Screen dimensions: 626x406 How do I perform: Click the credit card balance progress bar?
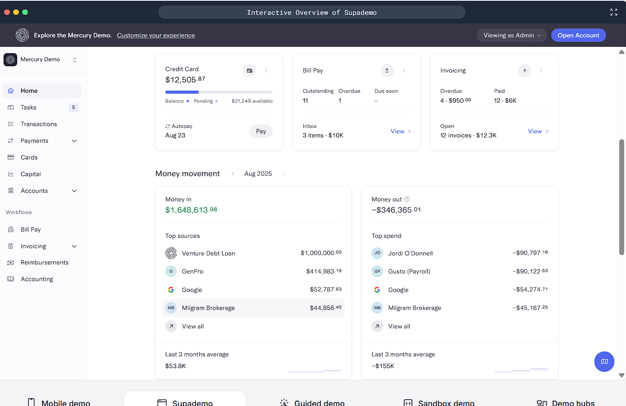[219, 92]
